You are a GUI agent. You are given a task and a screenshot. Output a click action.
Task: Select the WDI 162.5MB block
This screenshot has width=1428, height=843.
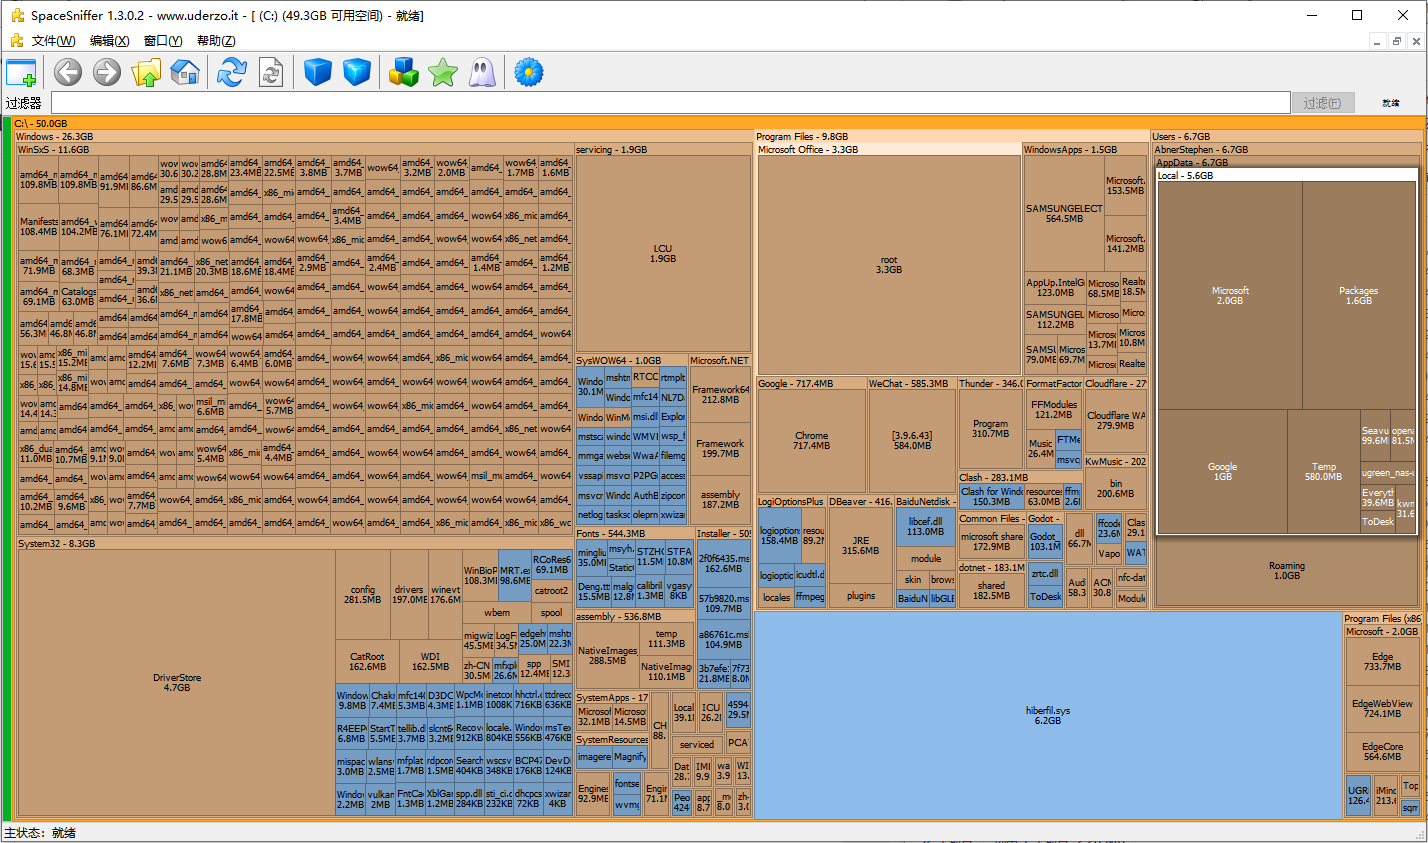[430, 662]
